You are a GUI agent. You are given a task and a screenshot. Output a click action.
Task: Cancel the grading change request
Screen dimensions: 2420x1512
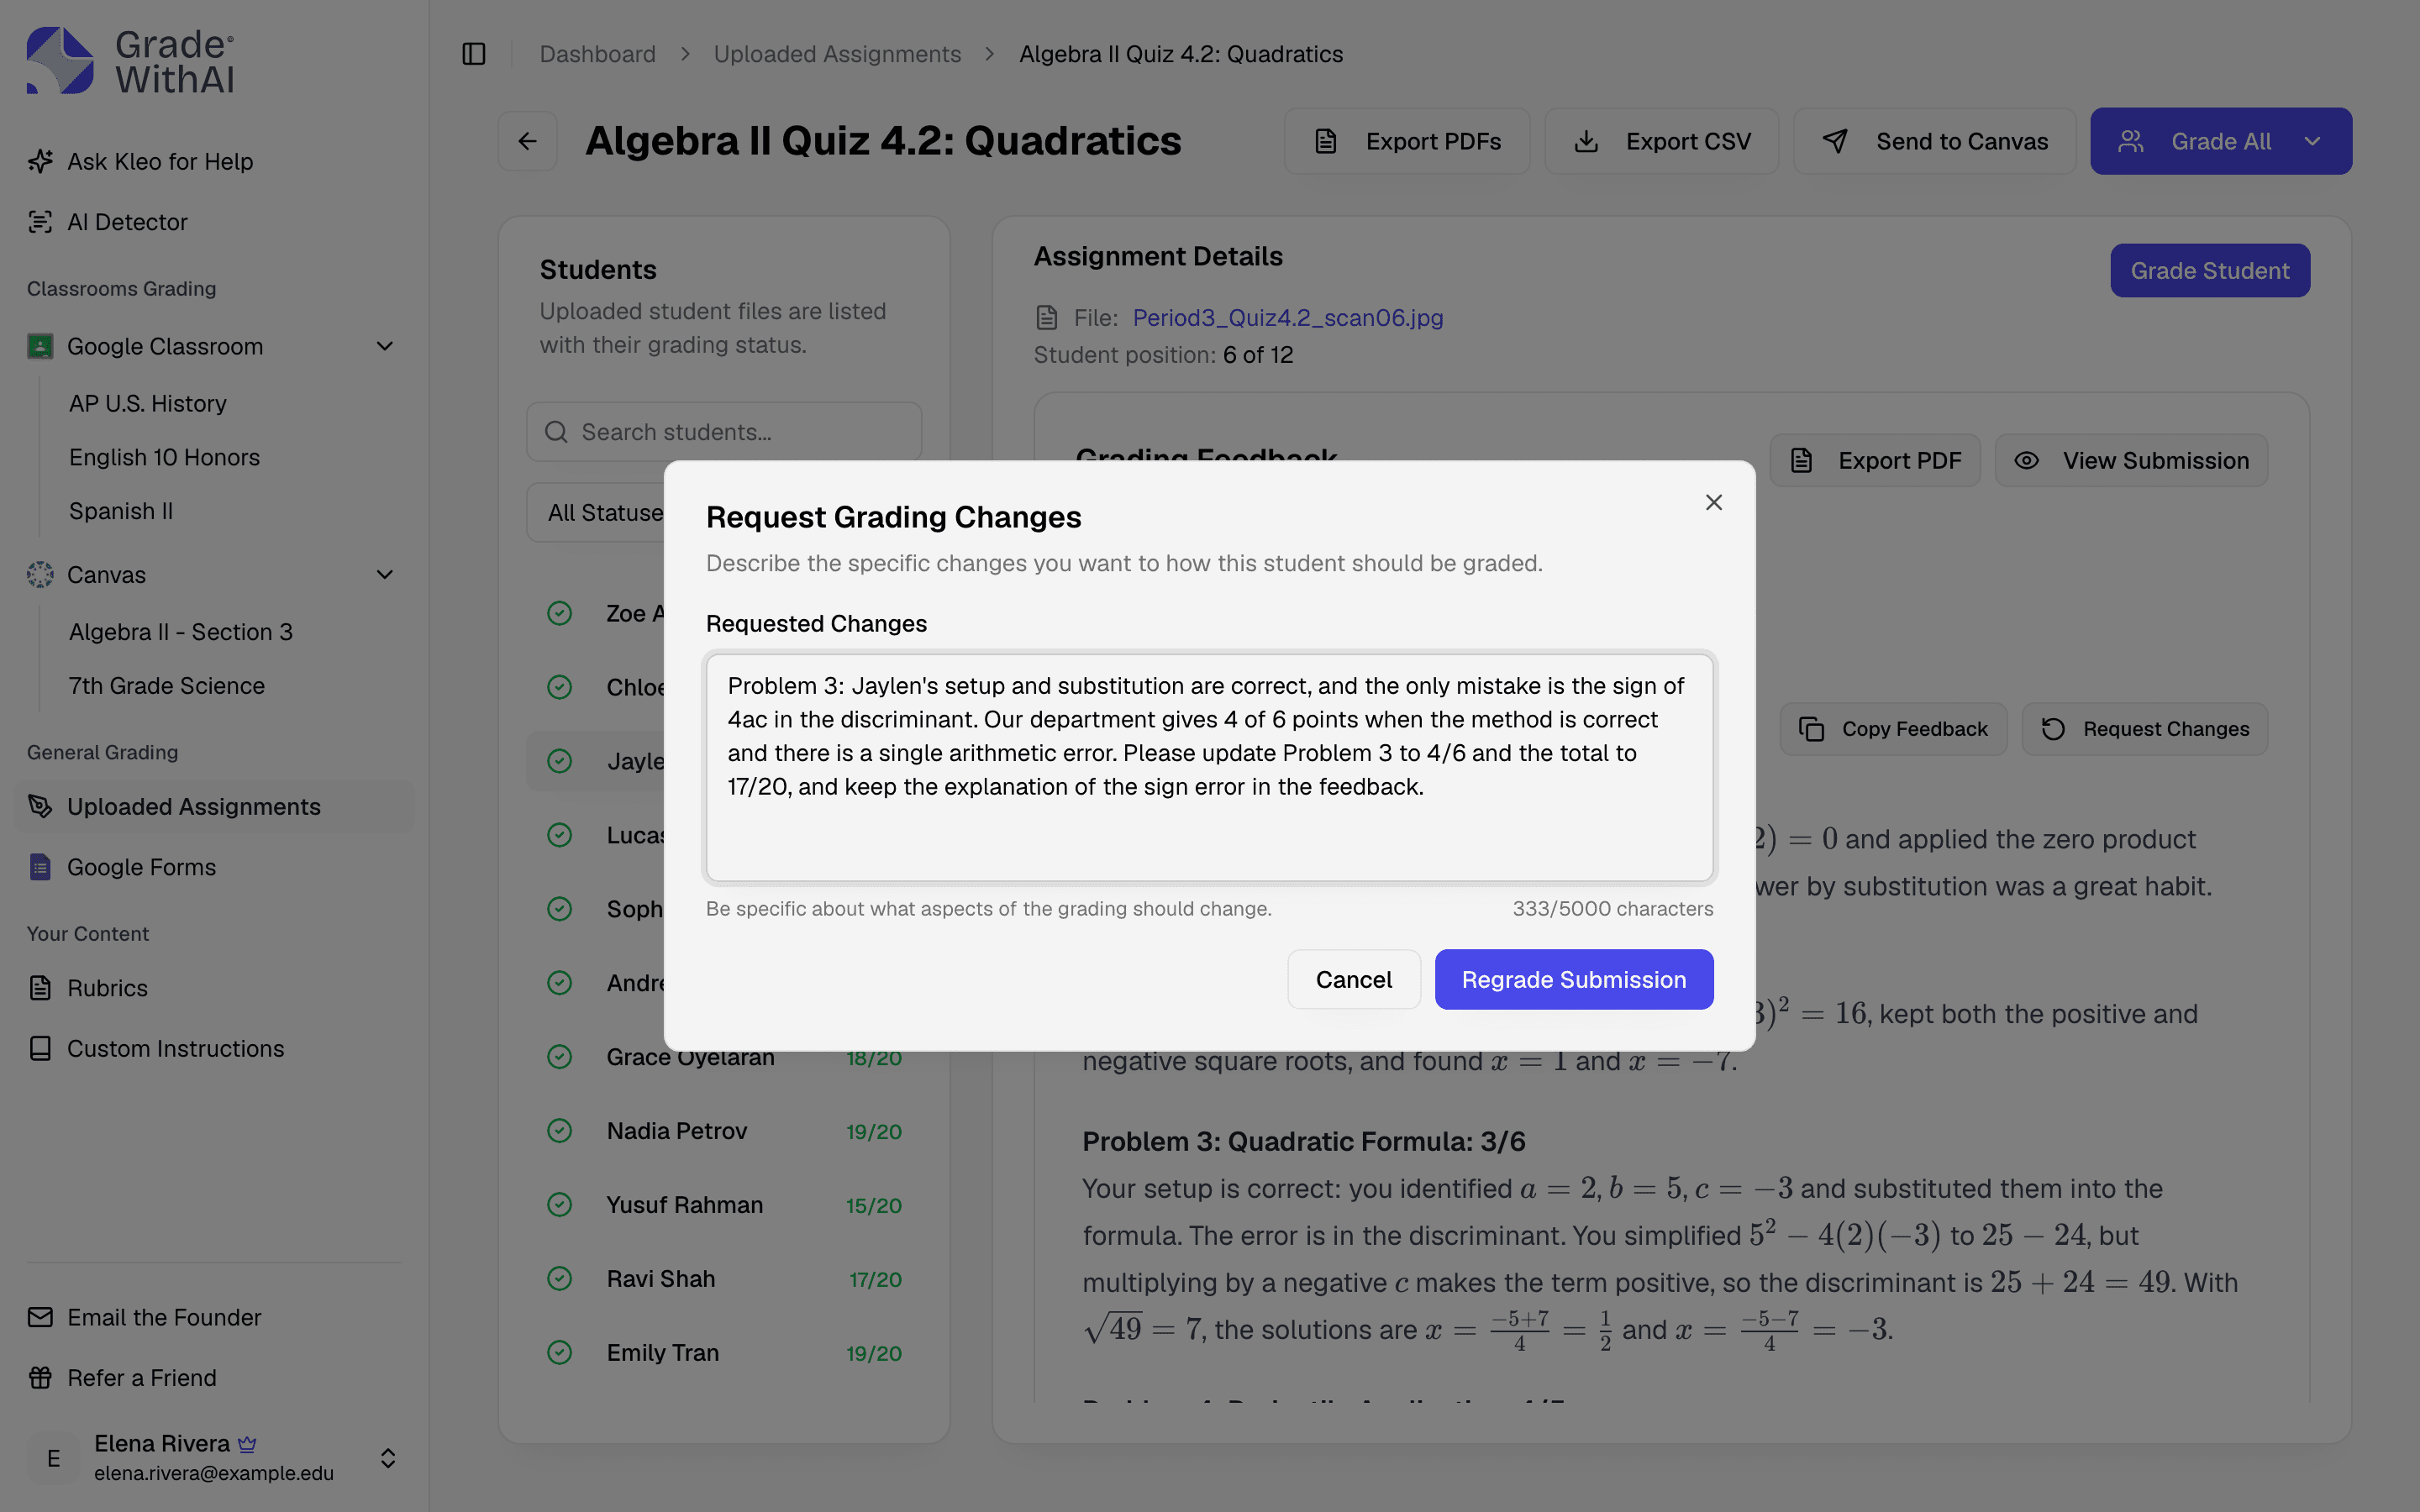click(1354, 979)
